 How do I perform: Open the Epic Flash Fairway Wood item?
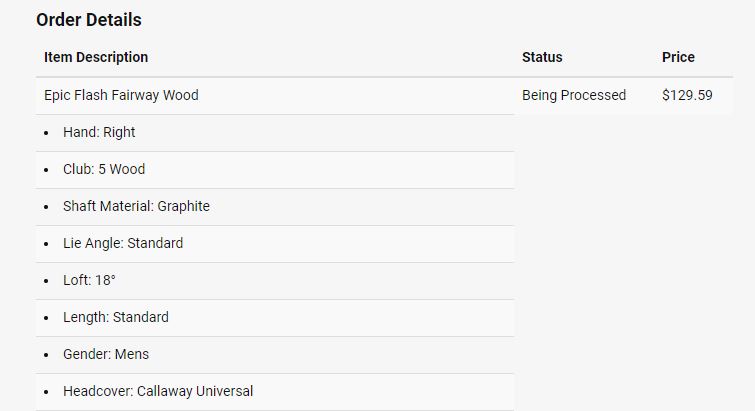(x=121, y=95)
